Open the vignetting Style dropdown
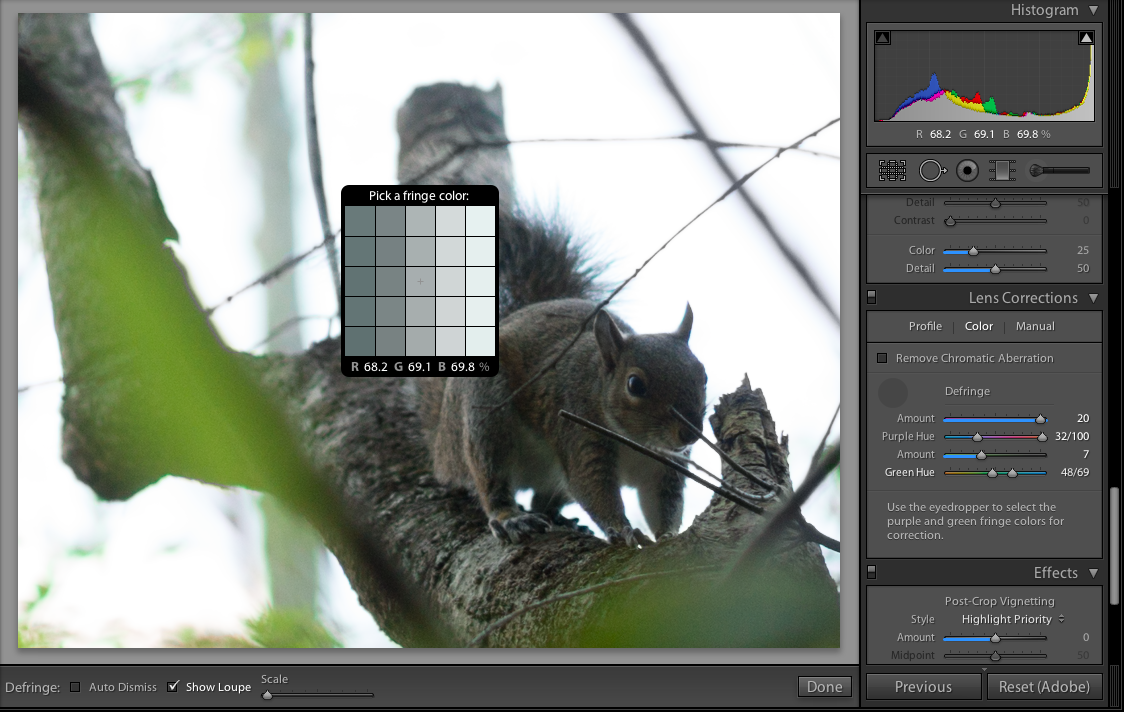This screenshot has width=1124, height=712. coord(1012,619)
